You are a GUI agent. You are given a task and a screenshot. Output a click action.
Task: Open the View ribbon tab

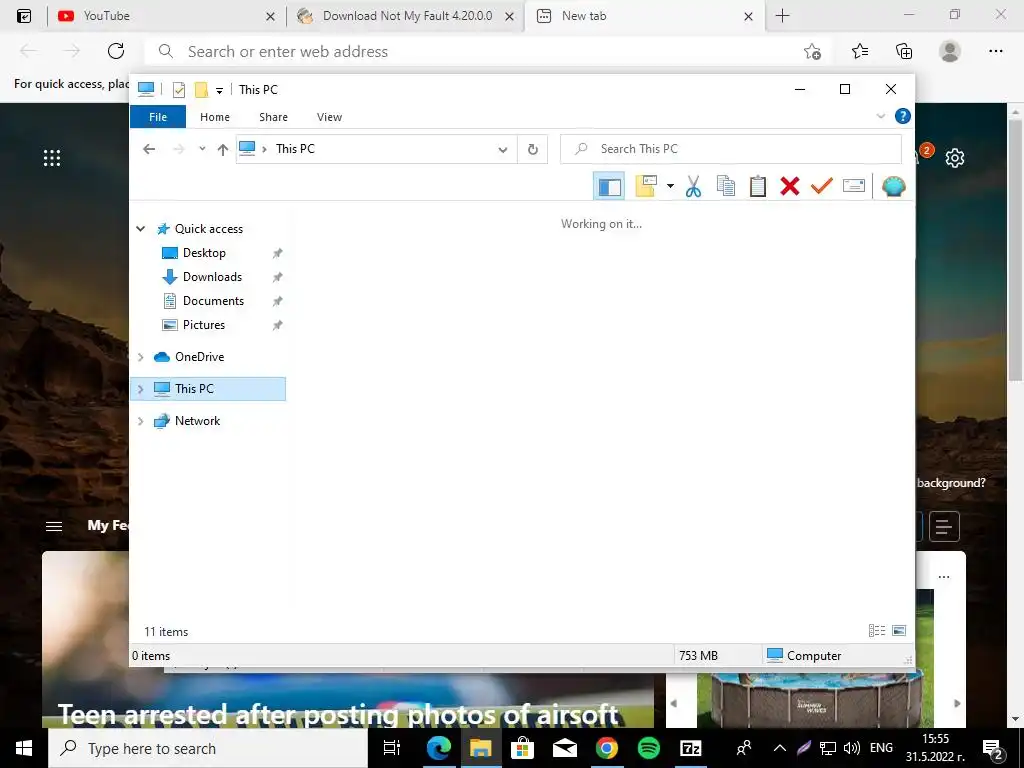click(x=329, y=117)
